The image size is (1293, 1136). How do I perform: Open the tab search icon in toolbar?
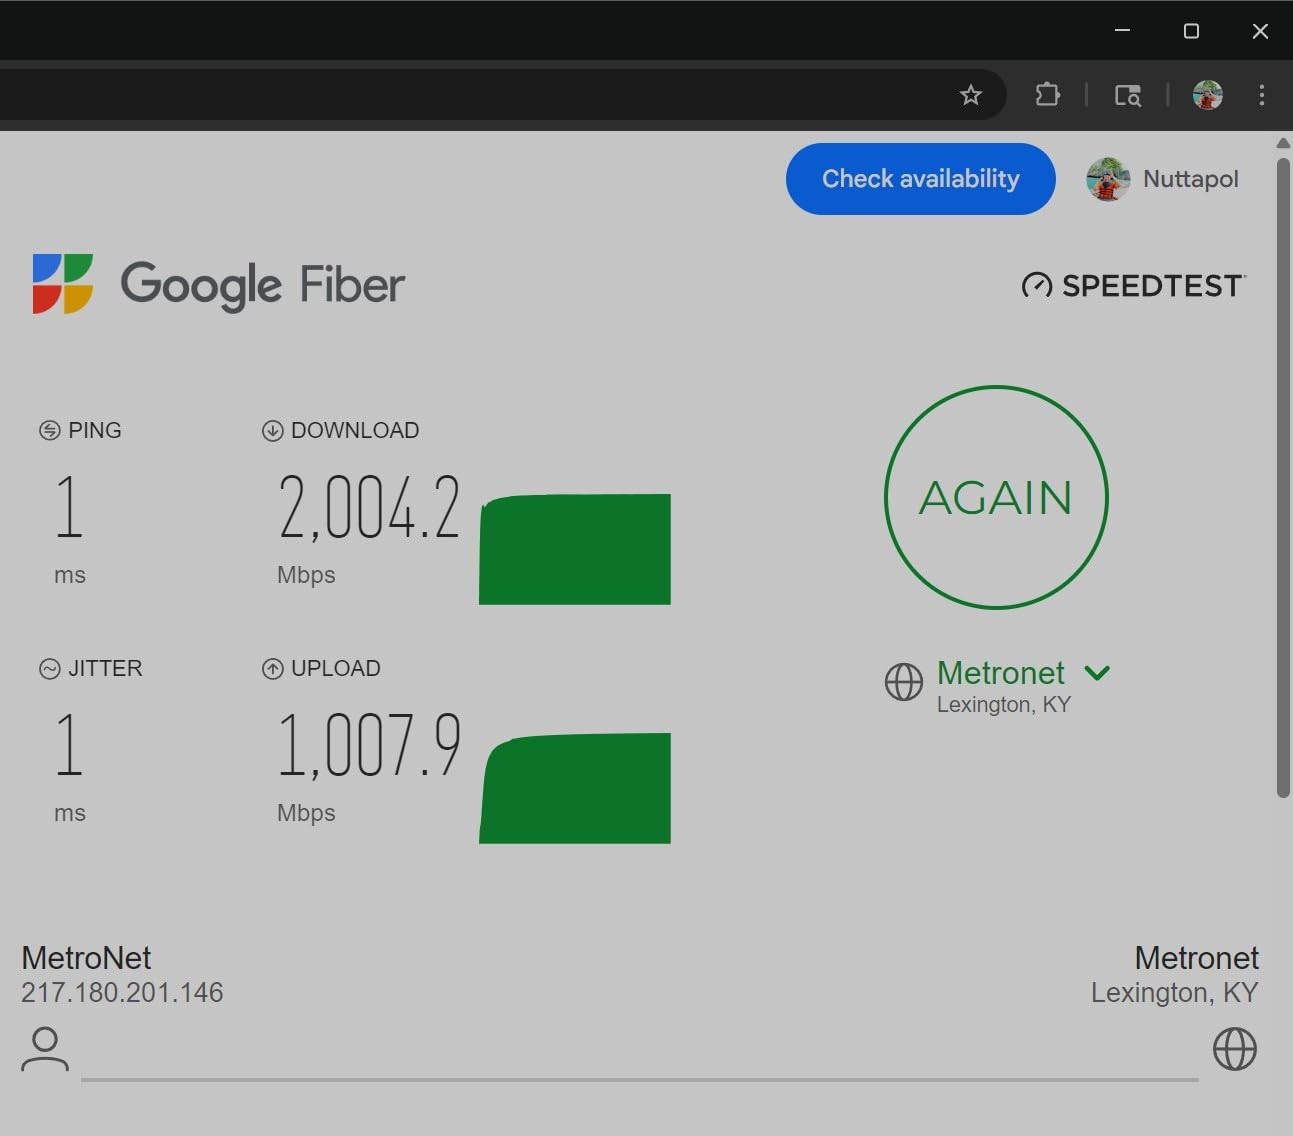click(1128, 95)
